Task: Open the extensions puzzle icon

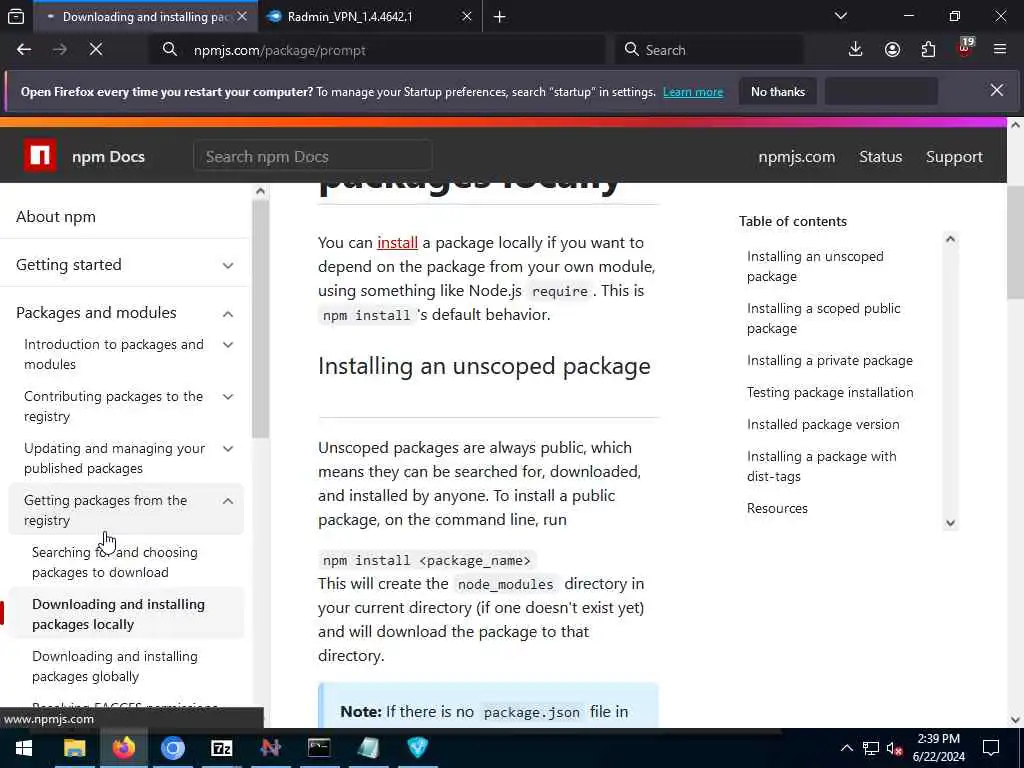Action: point(928,50)
